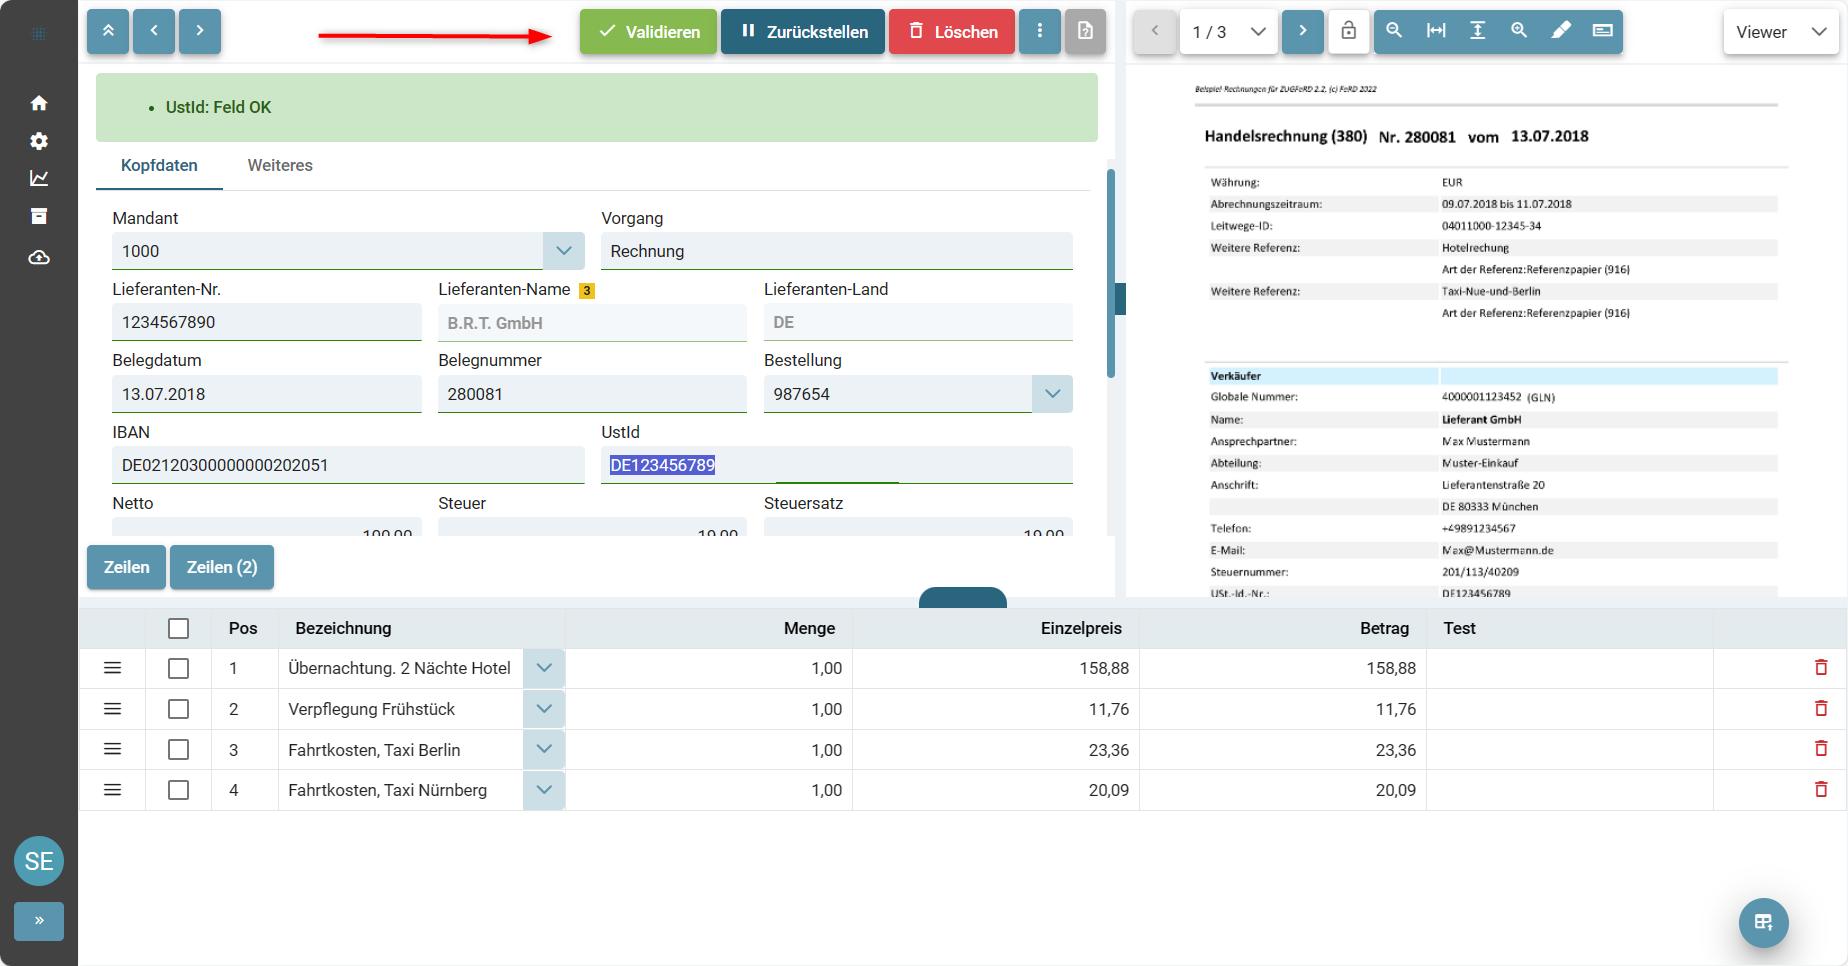1848x966 pixels.
Task: Expand dropdown for Verpflegung Frühstück description
Action: tap(544, 709)
